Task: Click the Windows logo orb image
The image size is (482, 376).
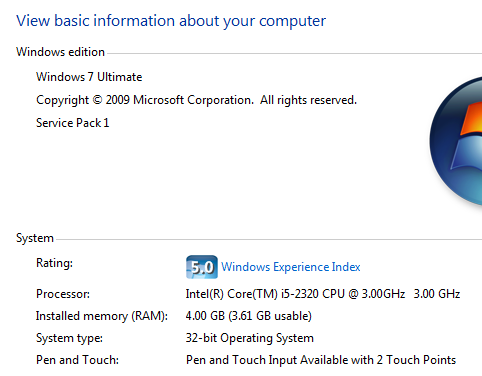Action: [x=456, y=141]
